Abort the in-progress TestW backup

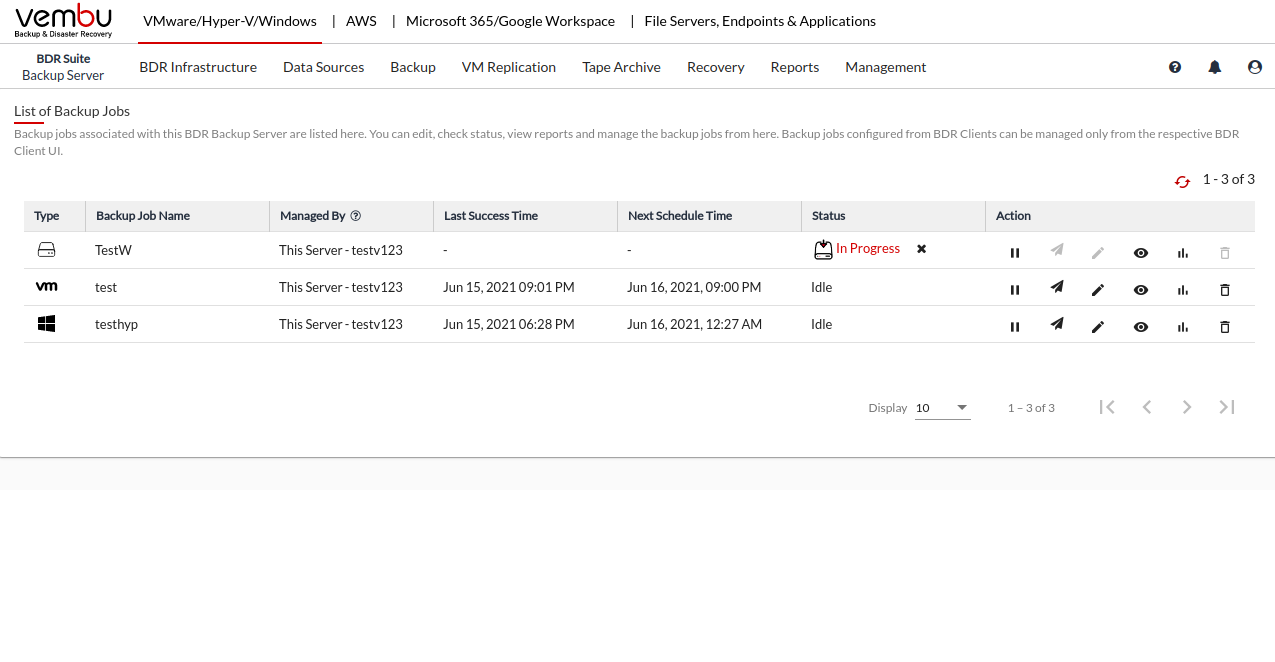[x=921, y=249]
